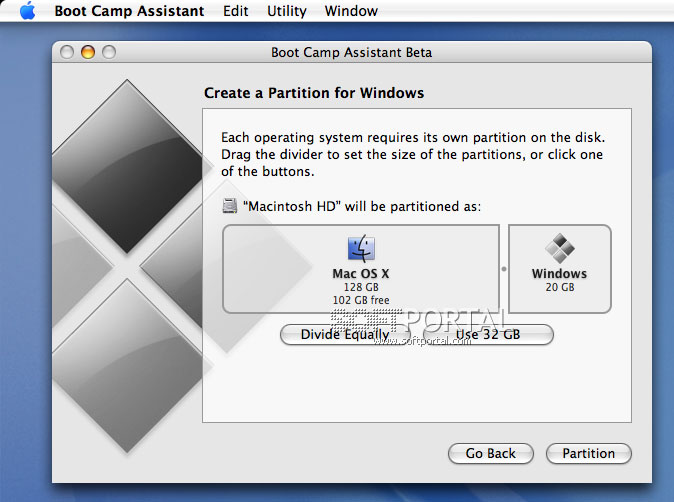674x502 pixels.
Task: Open the Boot Camp Assistant menu
Action: click(x=129, y=11)
